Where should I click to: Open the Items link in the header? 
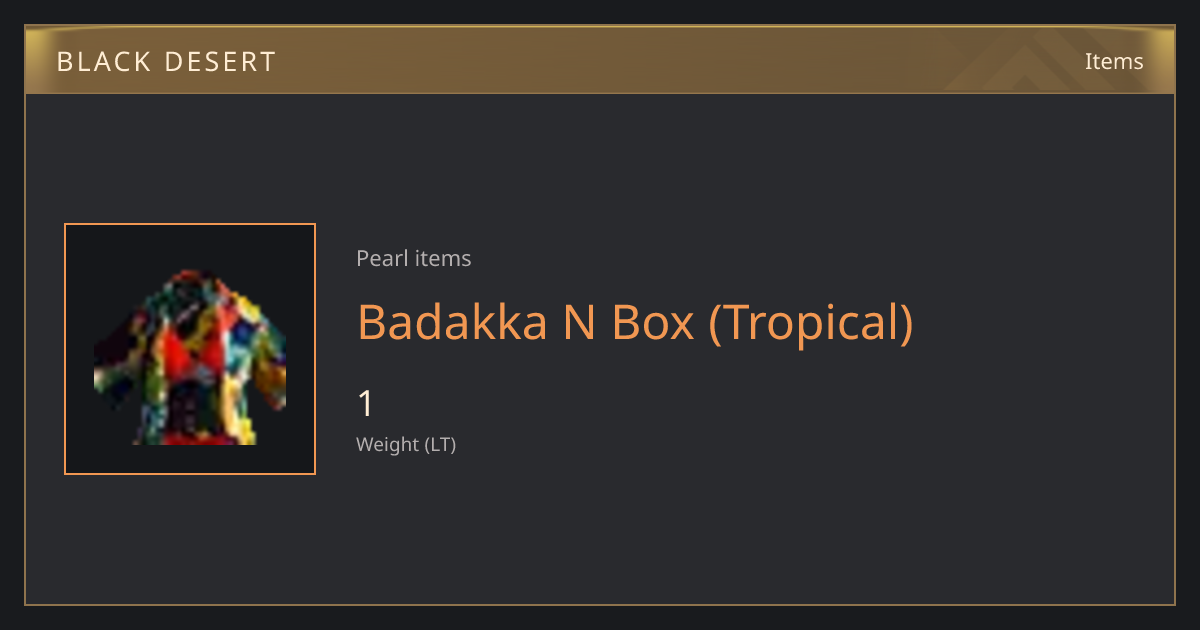click(x=1114, y=61)
